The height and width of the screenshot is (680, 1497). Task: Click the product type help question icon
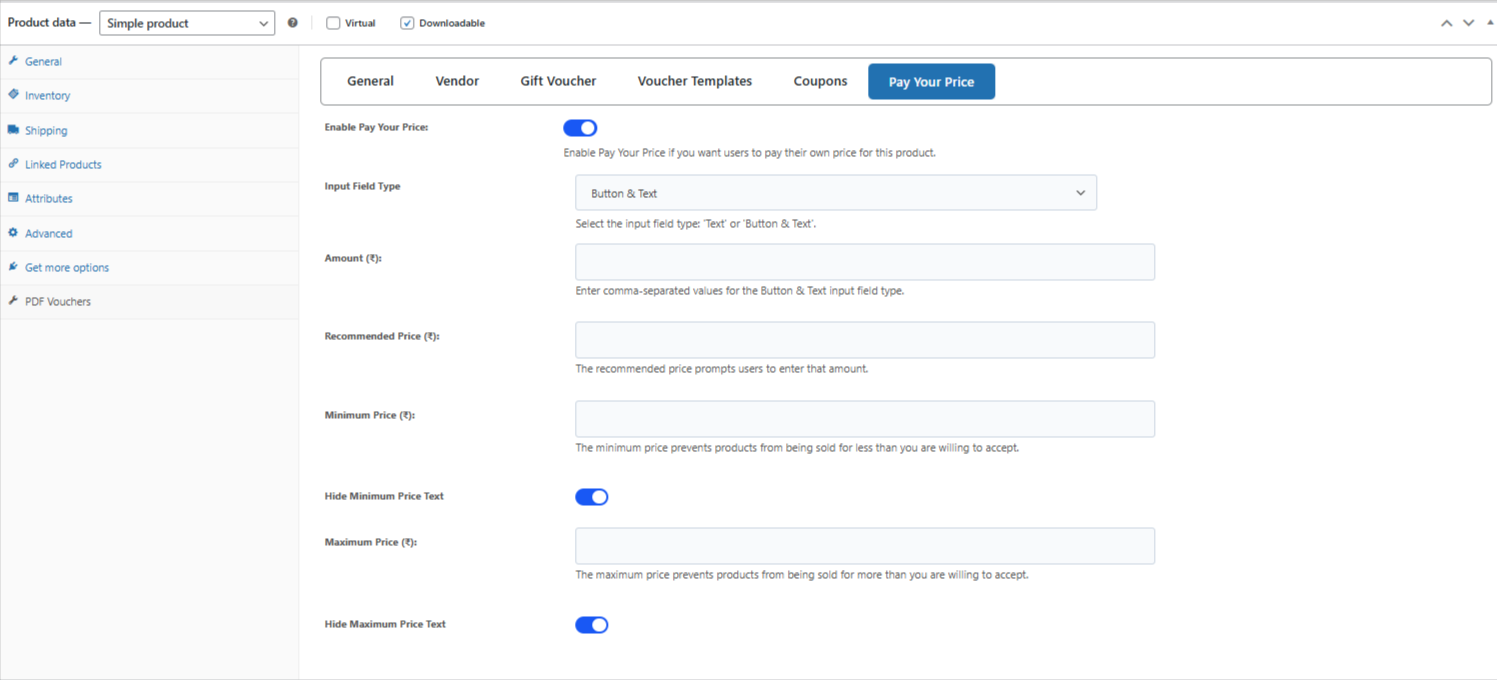pyautogui.click(x=293, y=23)
